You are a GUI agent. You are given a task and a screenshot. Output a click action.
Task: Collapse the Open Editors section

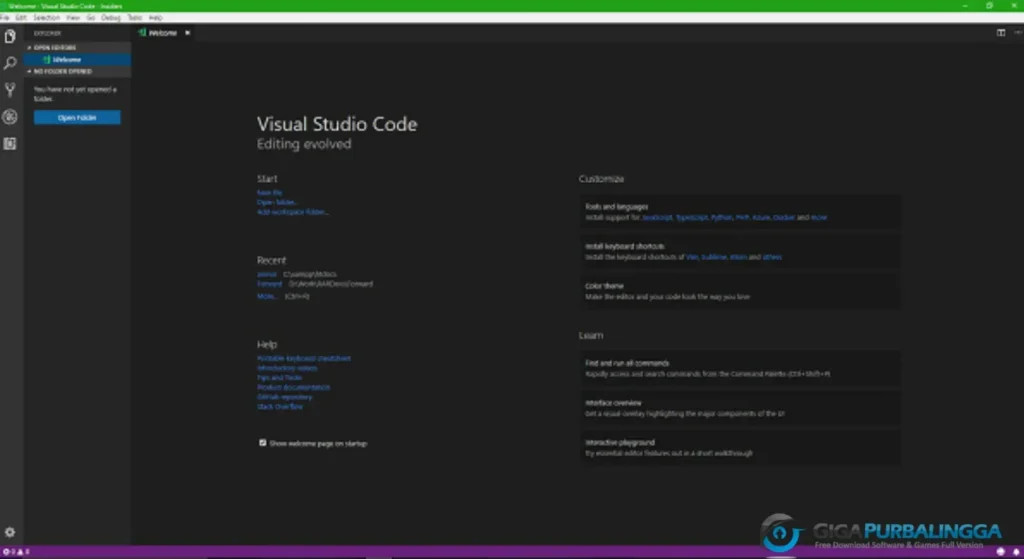tap(77, 48)
